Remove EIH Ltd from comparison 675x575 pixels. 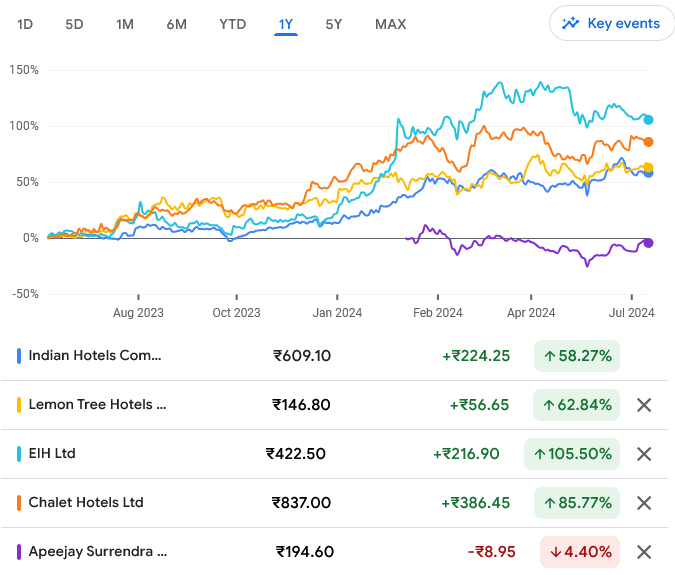click(644, 454)
